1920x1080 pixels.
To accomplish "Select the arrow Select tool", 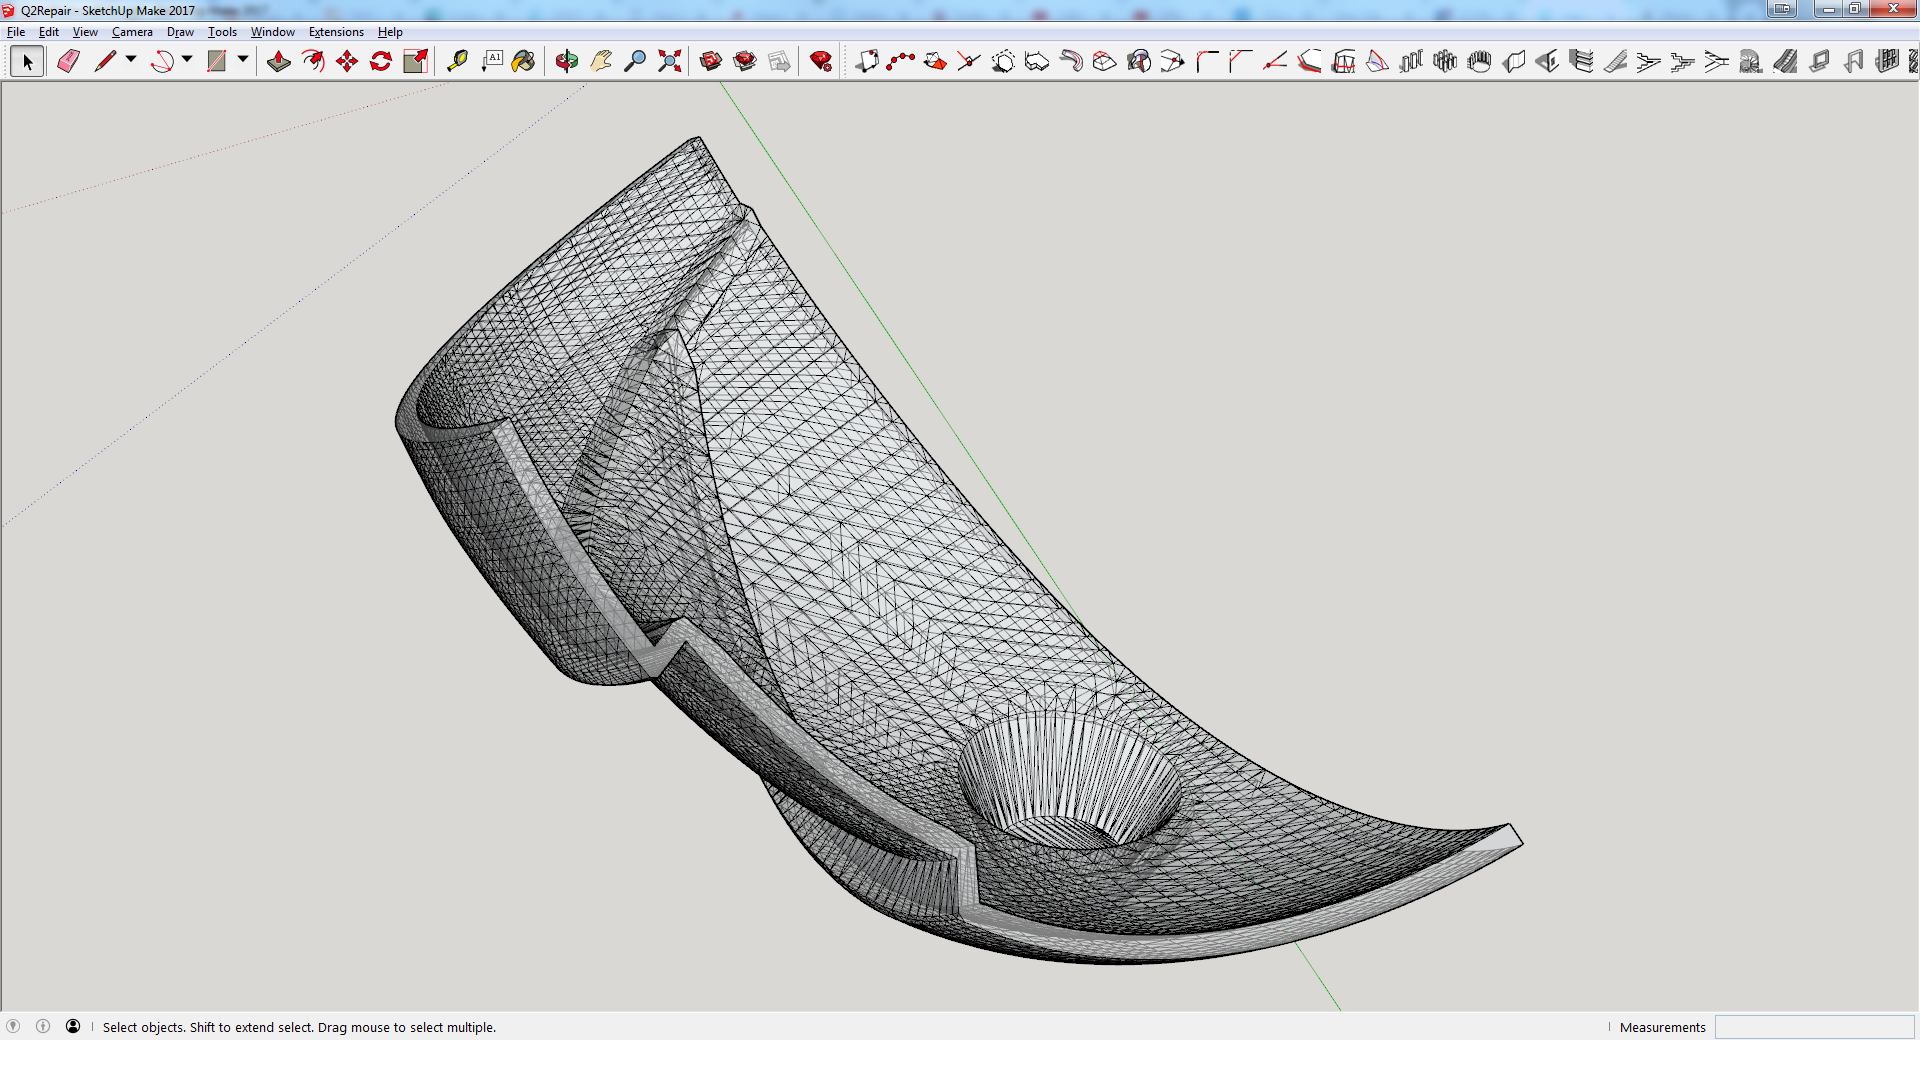I will point(27,61).
